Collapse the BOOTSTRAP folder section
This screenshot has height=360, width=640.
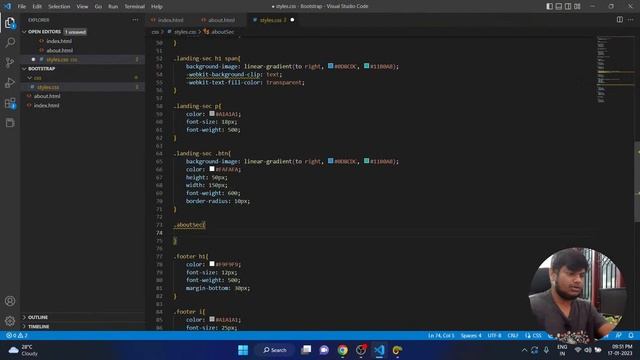(41, 69)
